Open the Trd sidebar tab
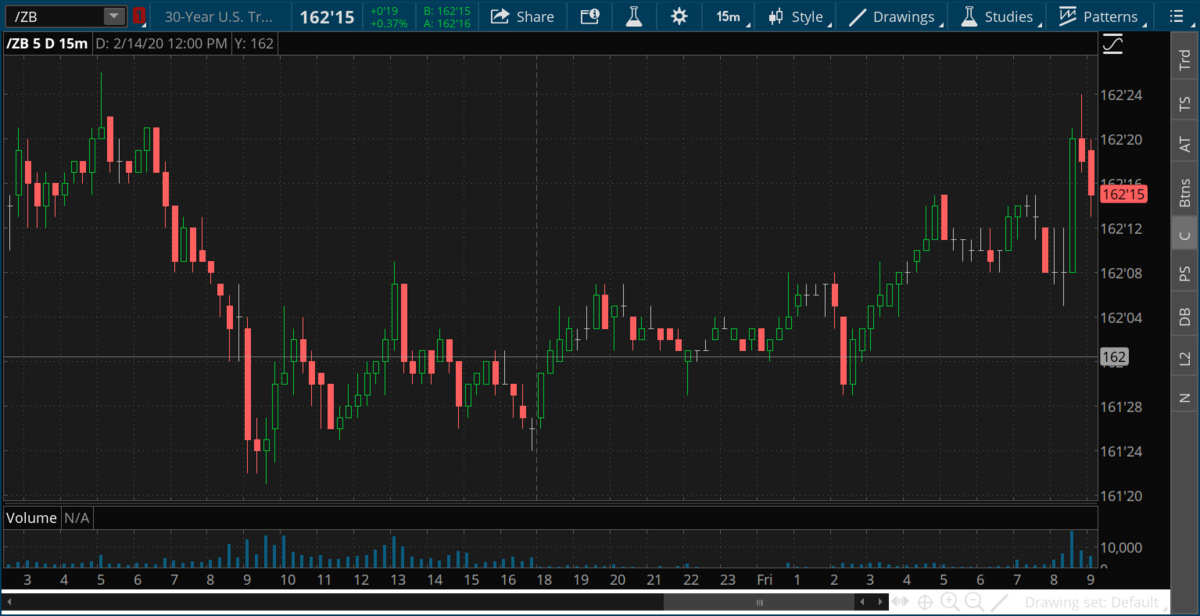The image size is (1200, 616). click(x=1184, y=59)
